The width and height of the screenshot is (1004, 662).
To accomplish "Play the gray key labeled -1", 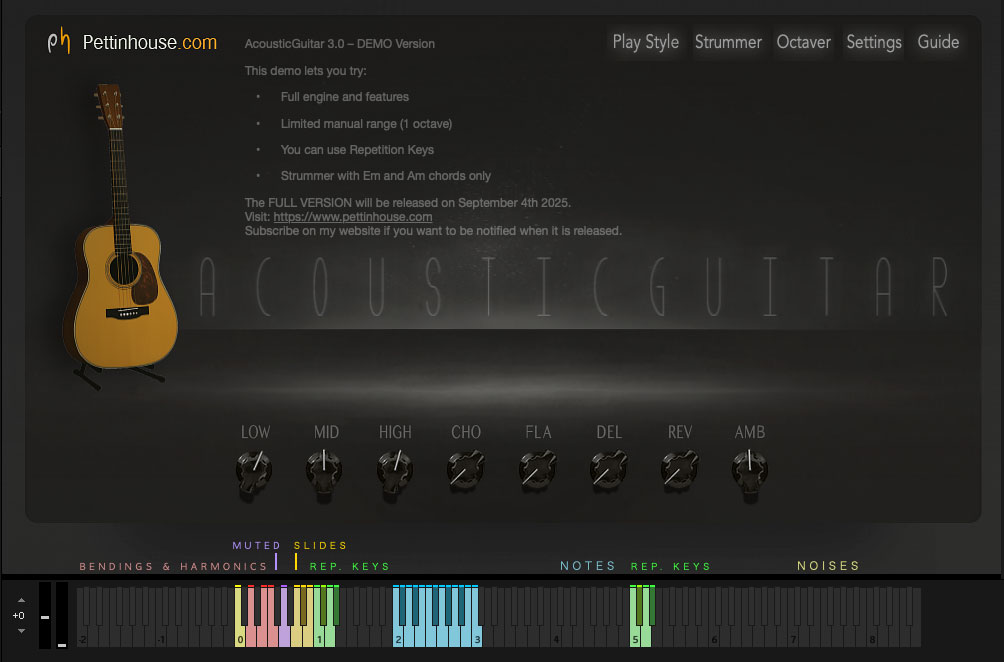I will click(x=161, y=637).
